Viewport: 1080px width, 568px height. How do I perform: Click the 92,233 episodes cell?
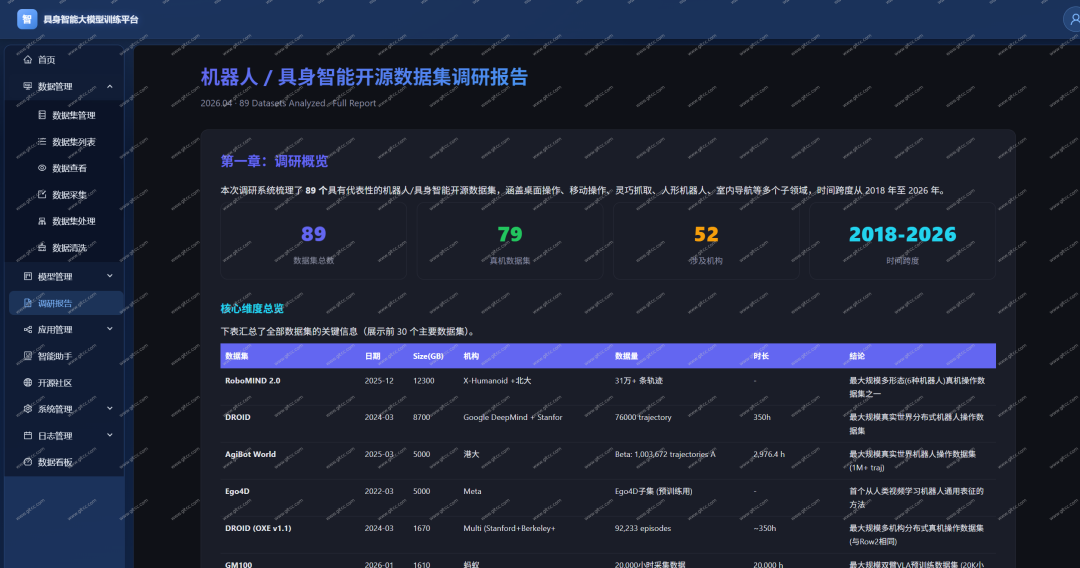point(643,529)
